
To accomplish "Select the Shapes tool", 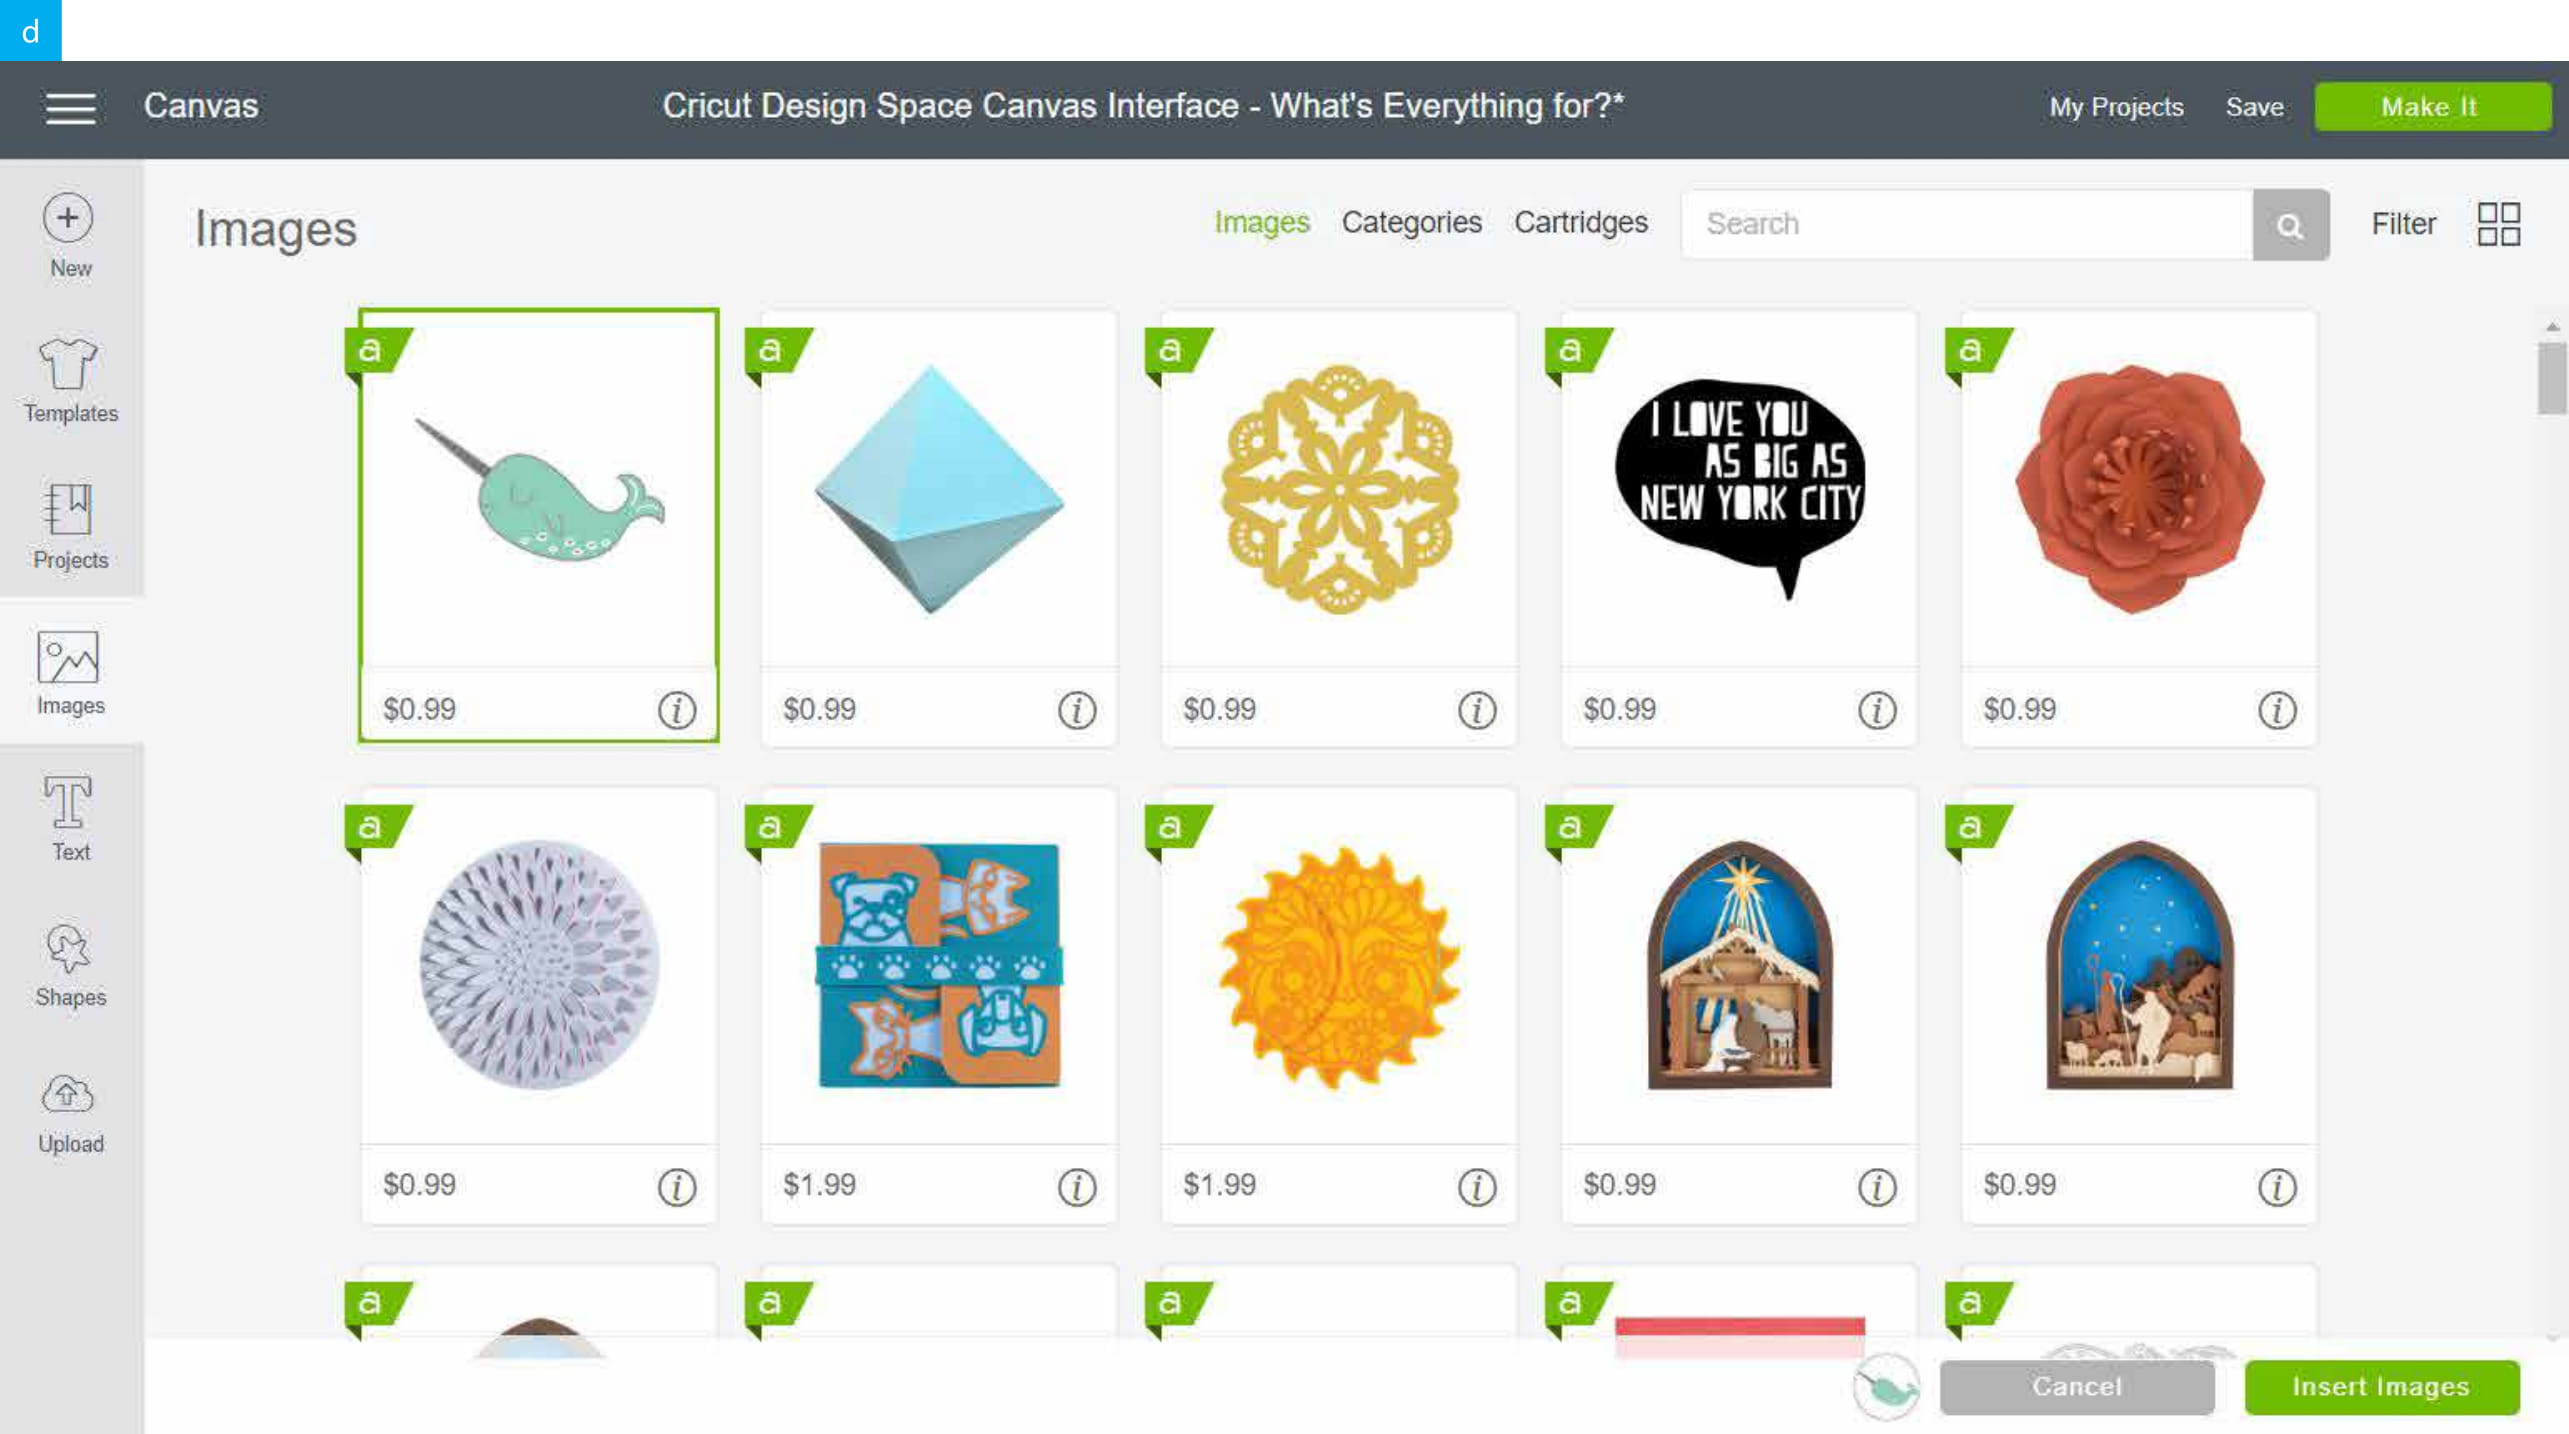I will pyautogui.click(x=71, y=965).
